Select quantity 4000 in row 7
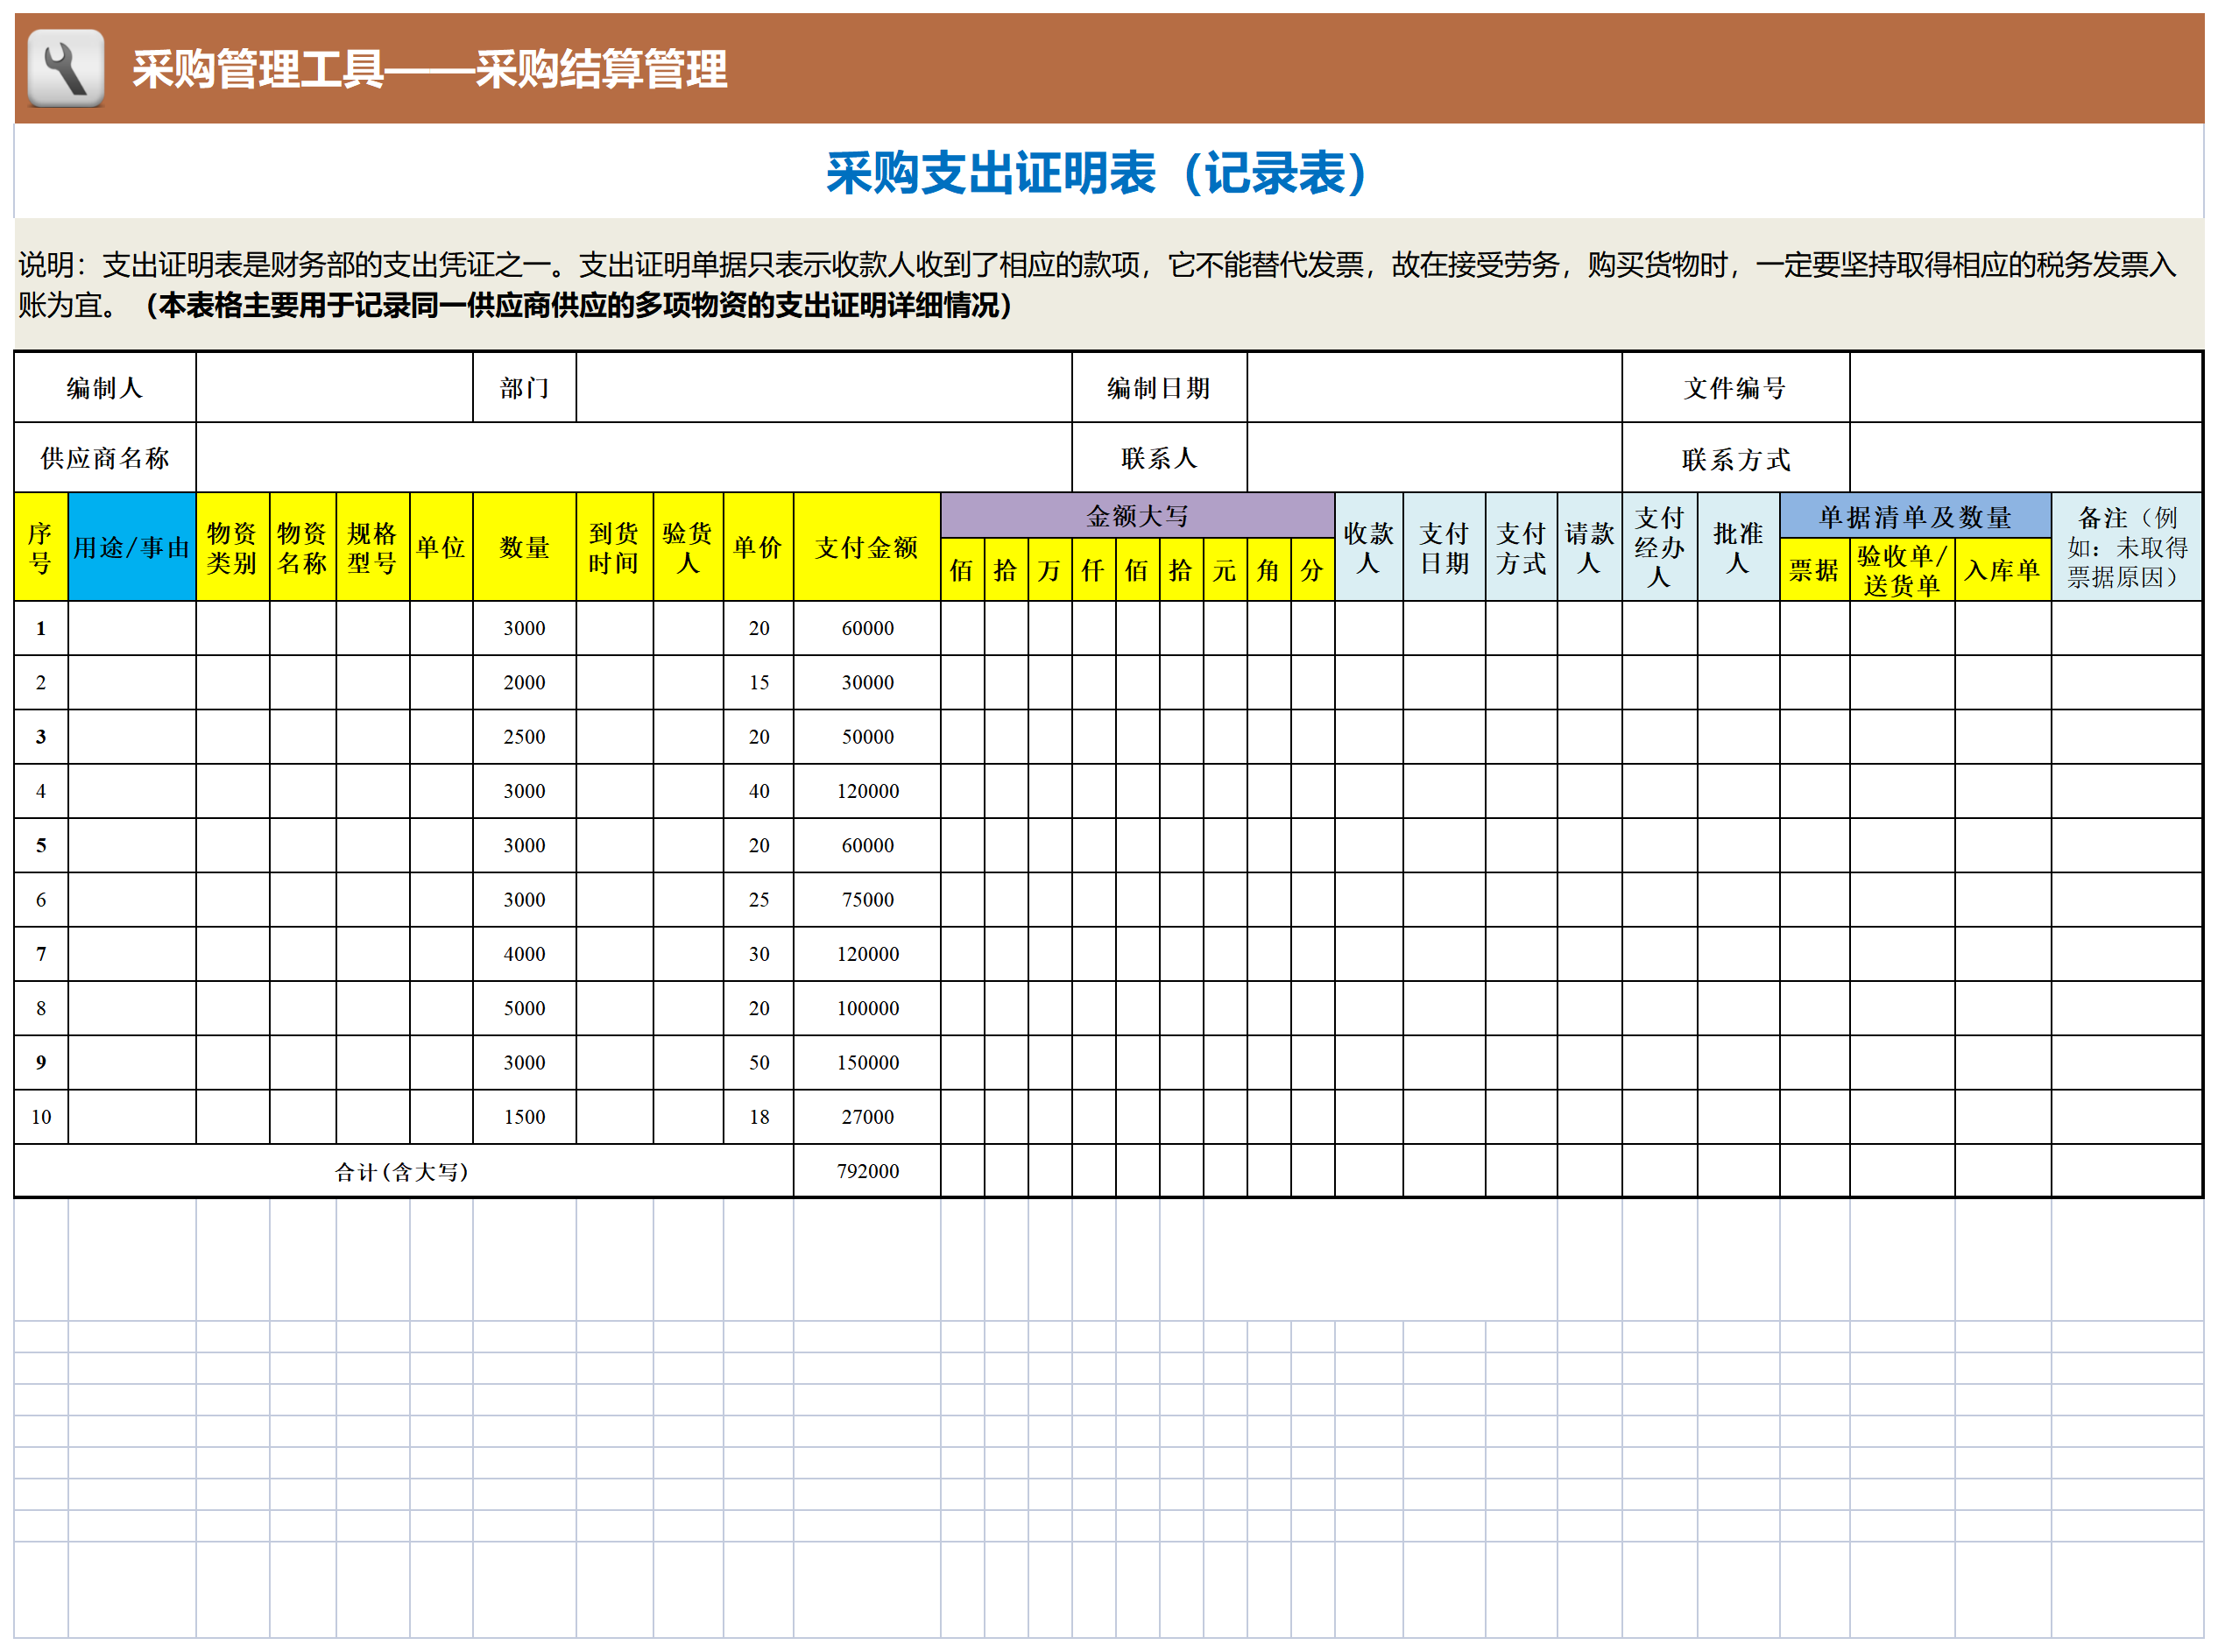Screen dimensions: 2218x1652 tap(524, 953)
